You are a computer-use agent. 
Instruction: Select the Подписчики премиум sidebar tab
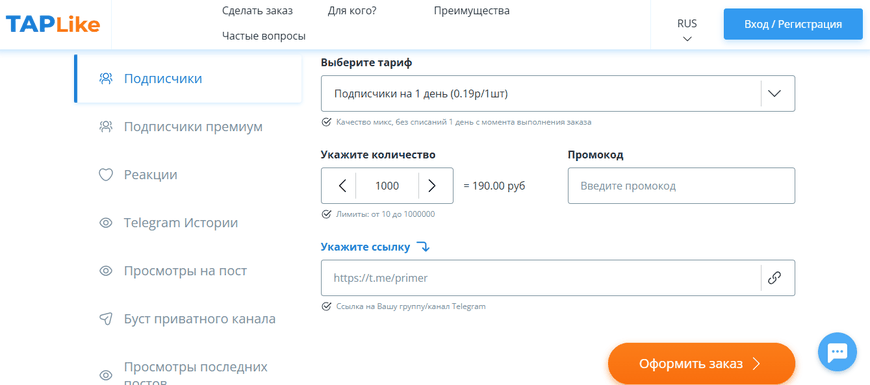pyautogui.click(x=189, y=127)
